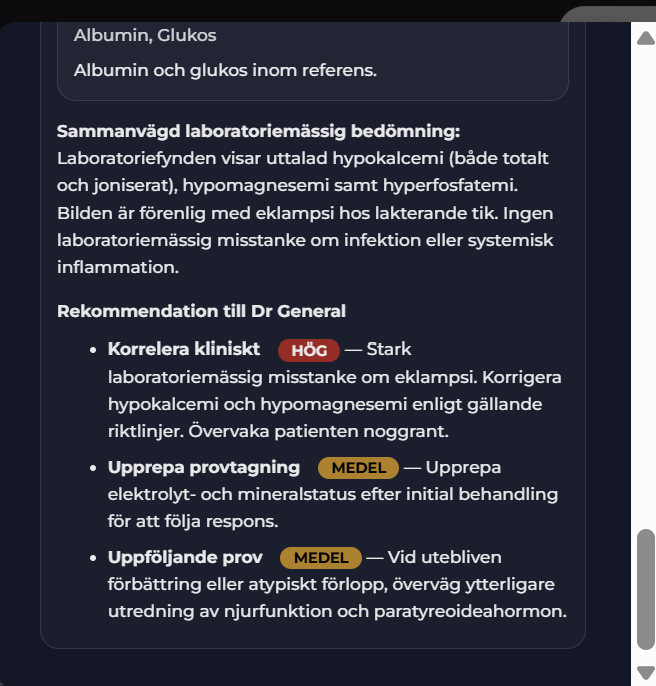Click the scroll up arrow

pyautogui.click(x=645, y=37)
